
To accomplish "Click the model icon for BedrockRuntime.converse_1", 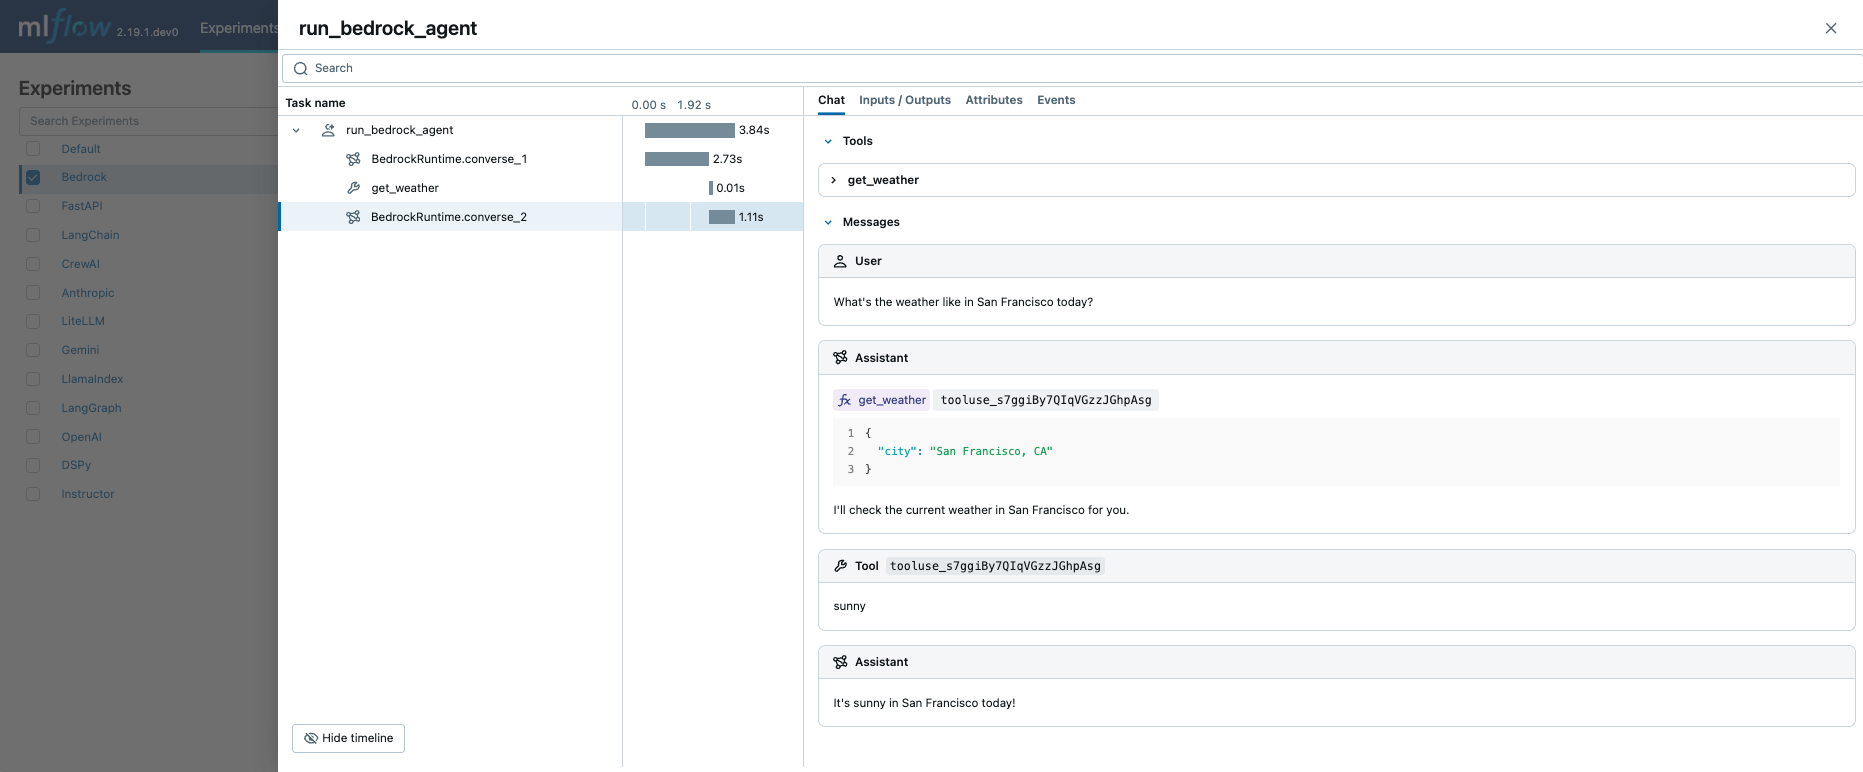I will point(353,159).
